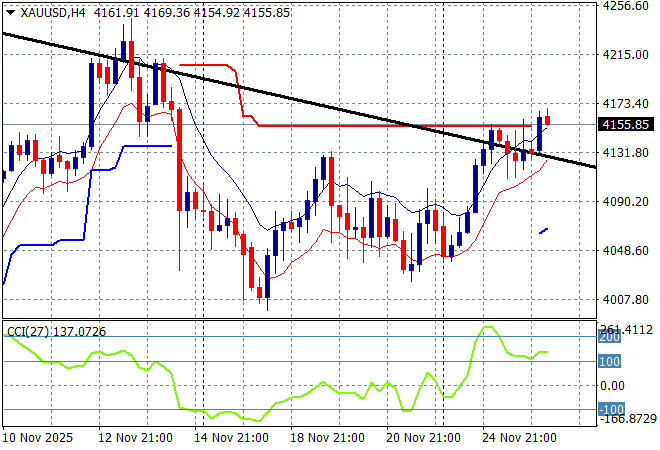Click the CCI -100 level label
The image size is (660, 450).
click(x=611, y=409)
